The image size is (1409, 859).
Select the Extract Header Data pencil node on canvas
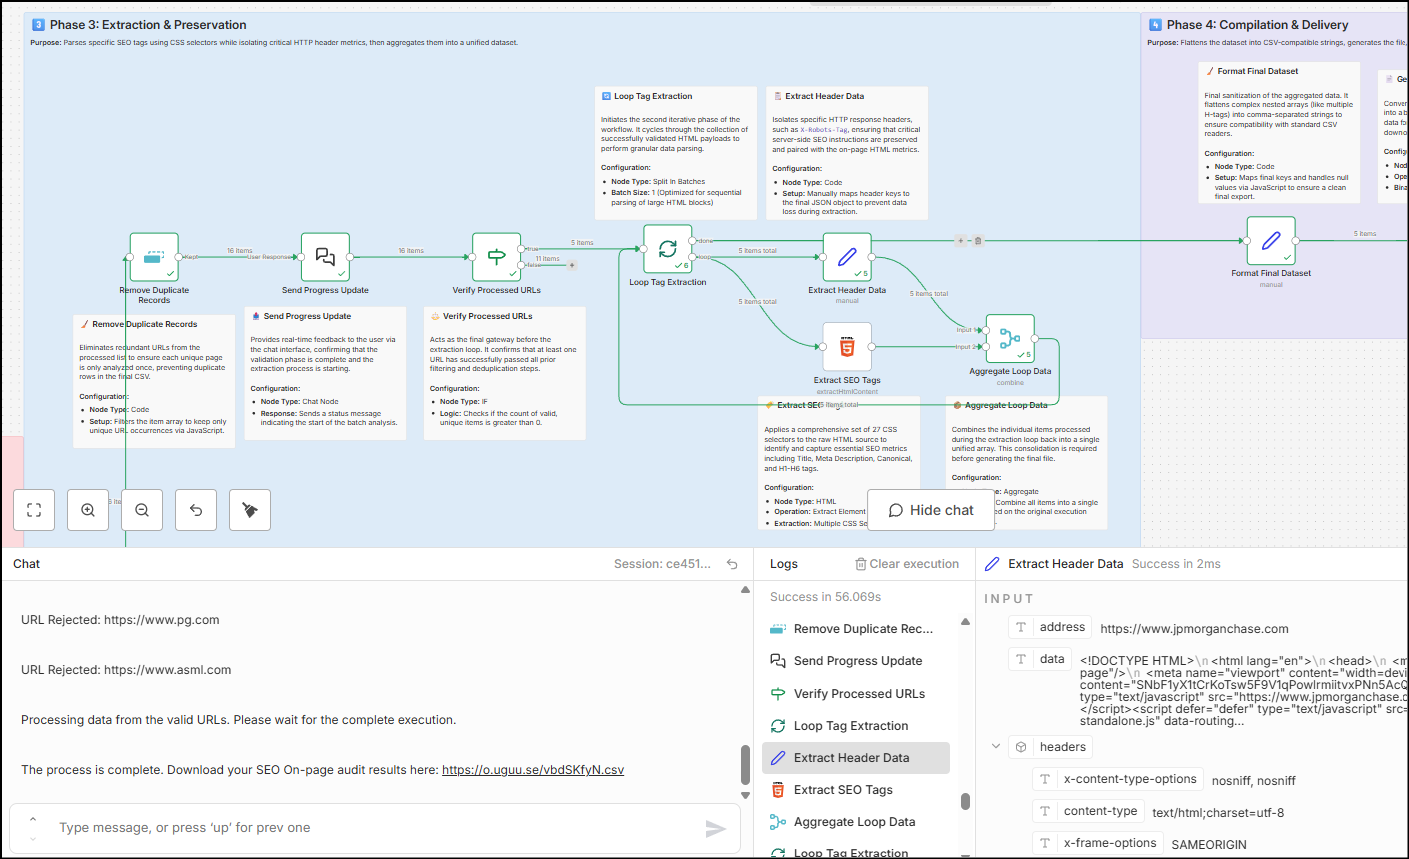pos(847,257)
